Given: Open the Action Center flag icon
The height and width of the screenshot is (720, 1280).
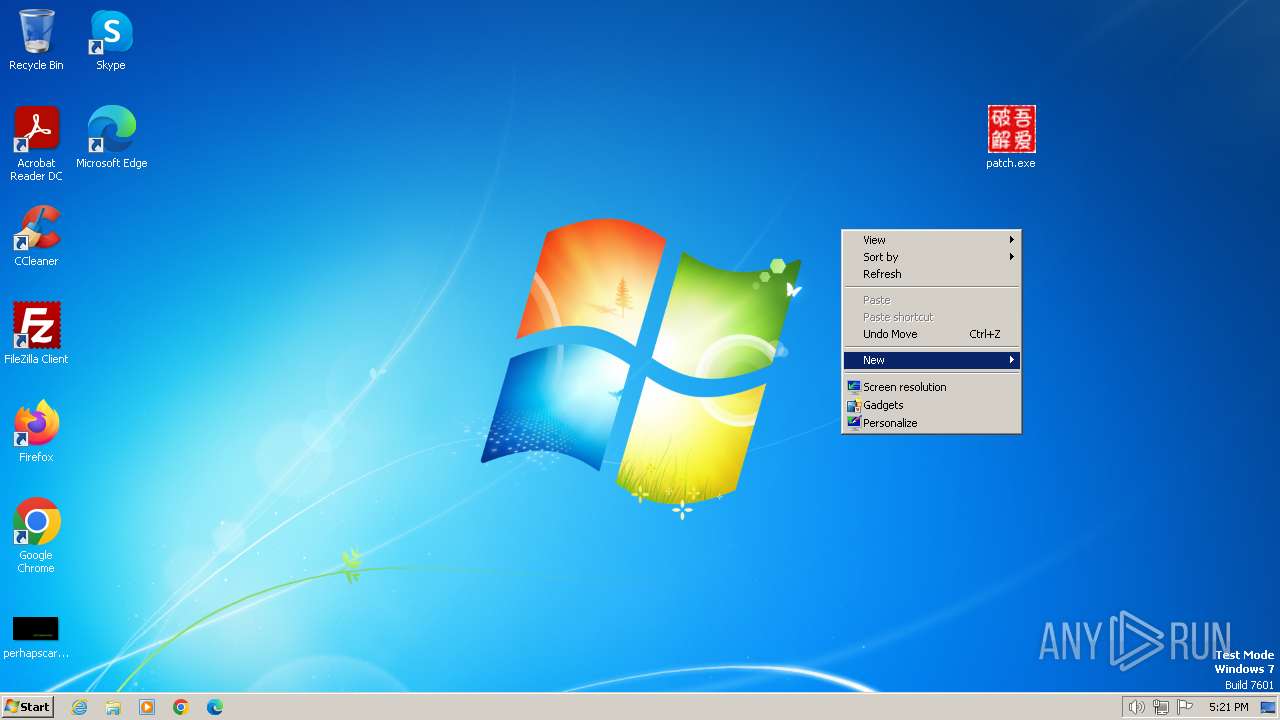Looking at the screenshot, I should click(x=1185, y=707).
